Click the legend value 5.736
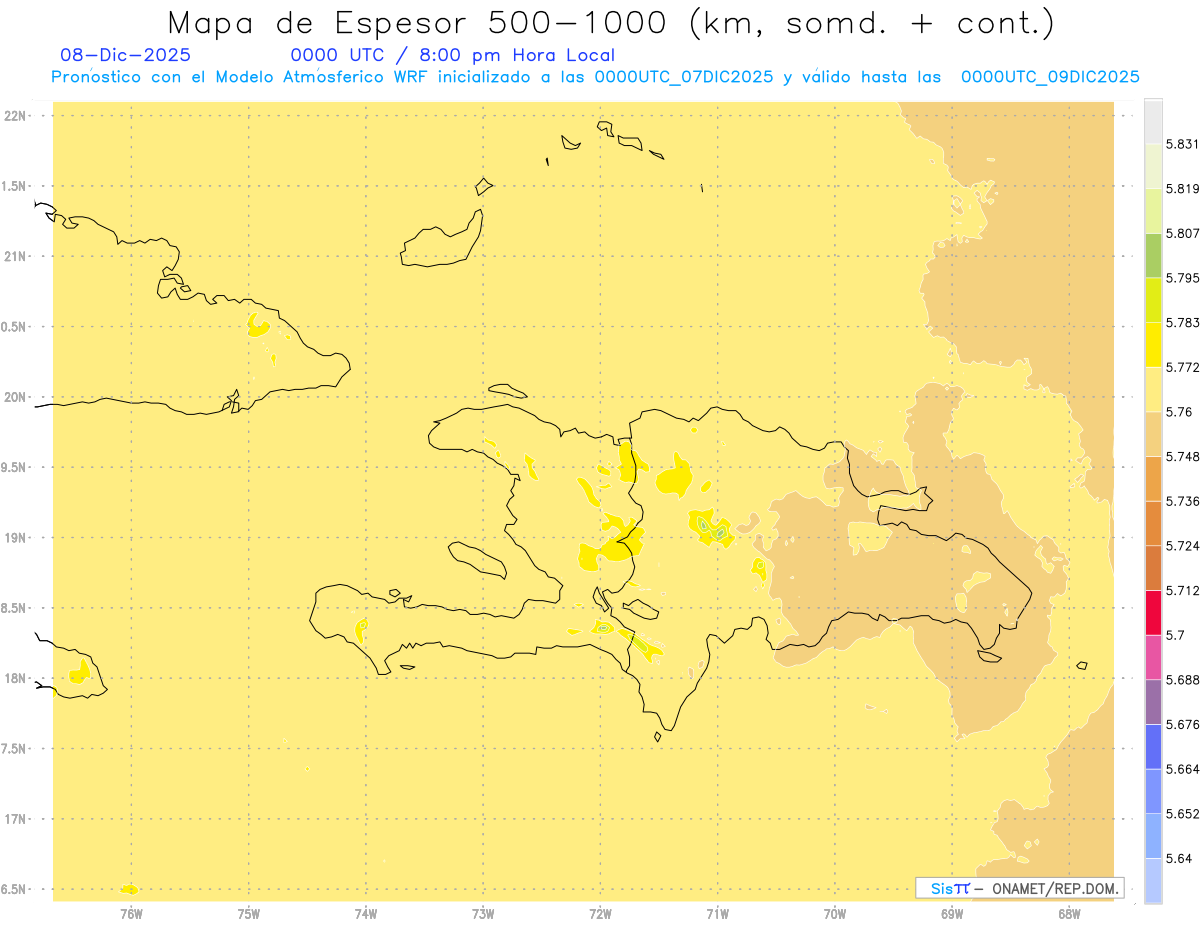Viewport: 1200px width, 927px height. [1182, 501]
